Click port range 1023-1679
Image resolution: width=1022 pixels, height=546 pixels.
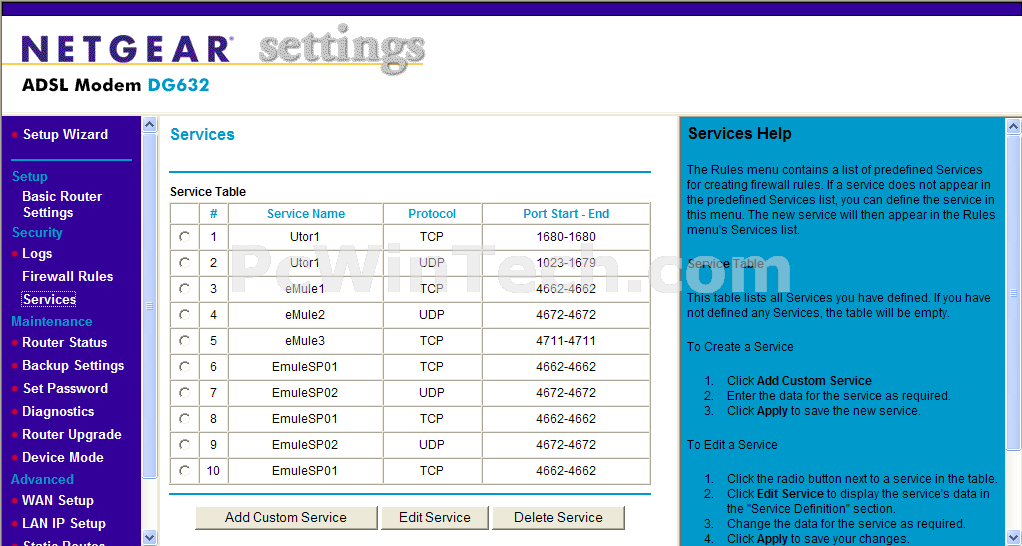[566, 263]
